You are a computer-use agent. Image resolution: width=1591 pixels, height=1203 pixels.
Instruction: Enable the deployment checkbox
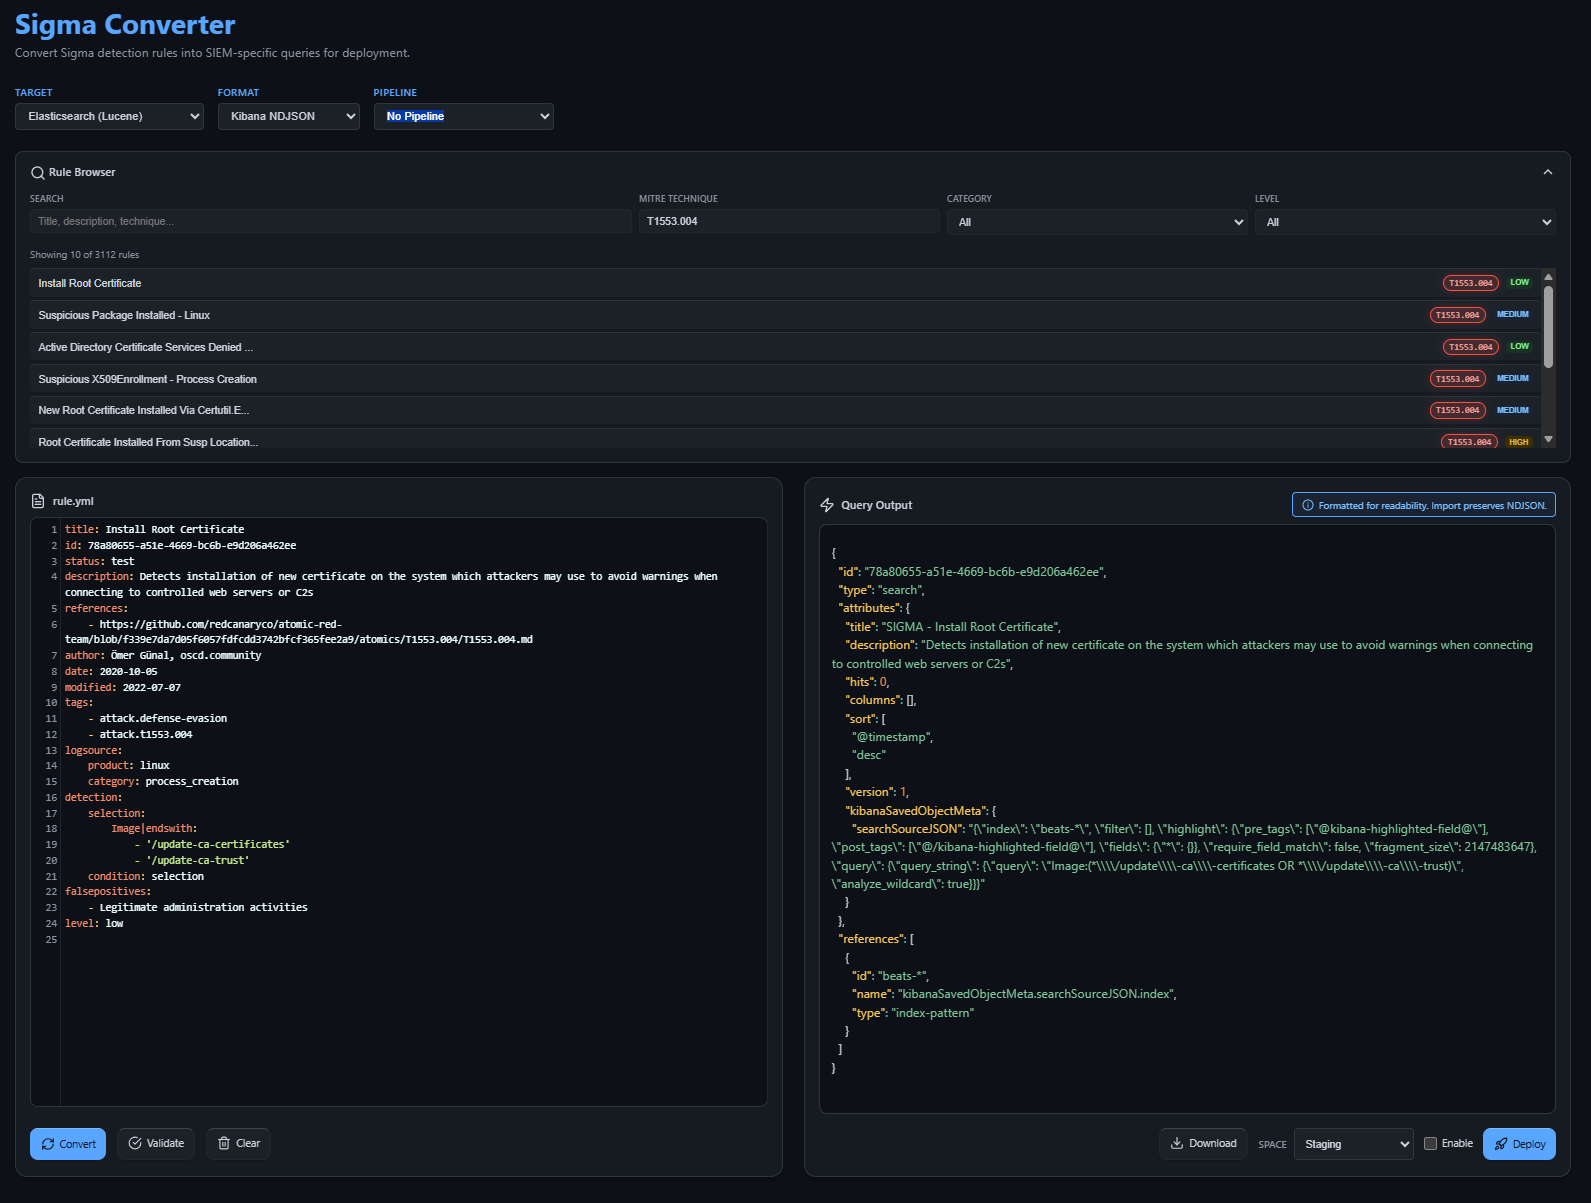[1430, 1144]
